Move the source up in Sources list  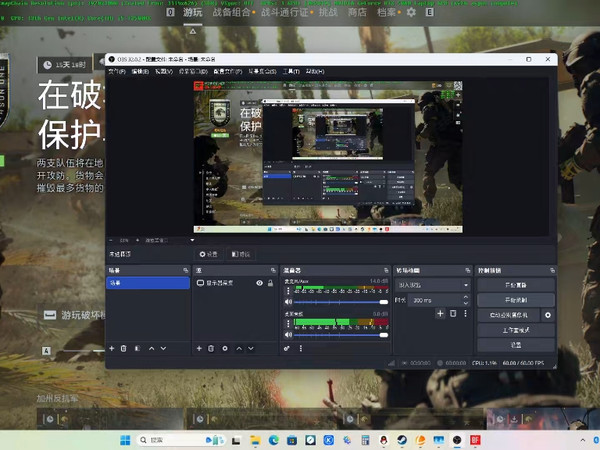click(239, 349)
